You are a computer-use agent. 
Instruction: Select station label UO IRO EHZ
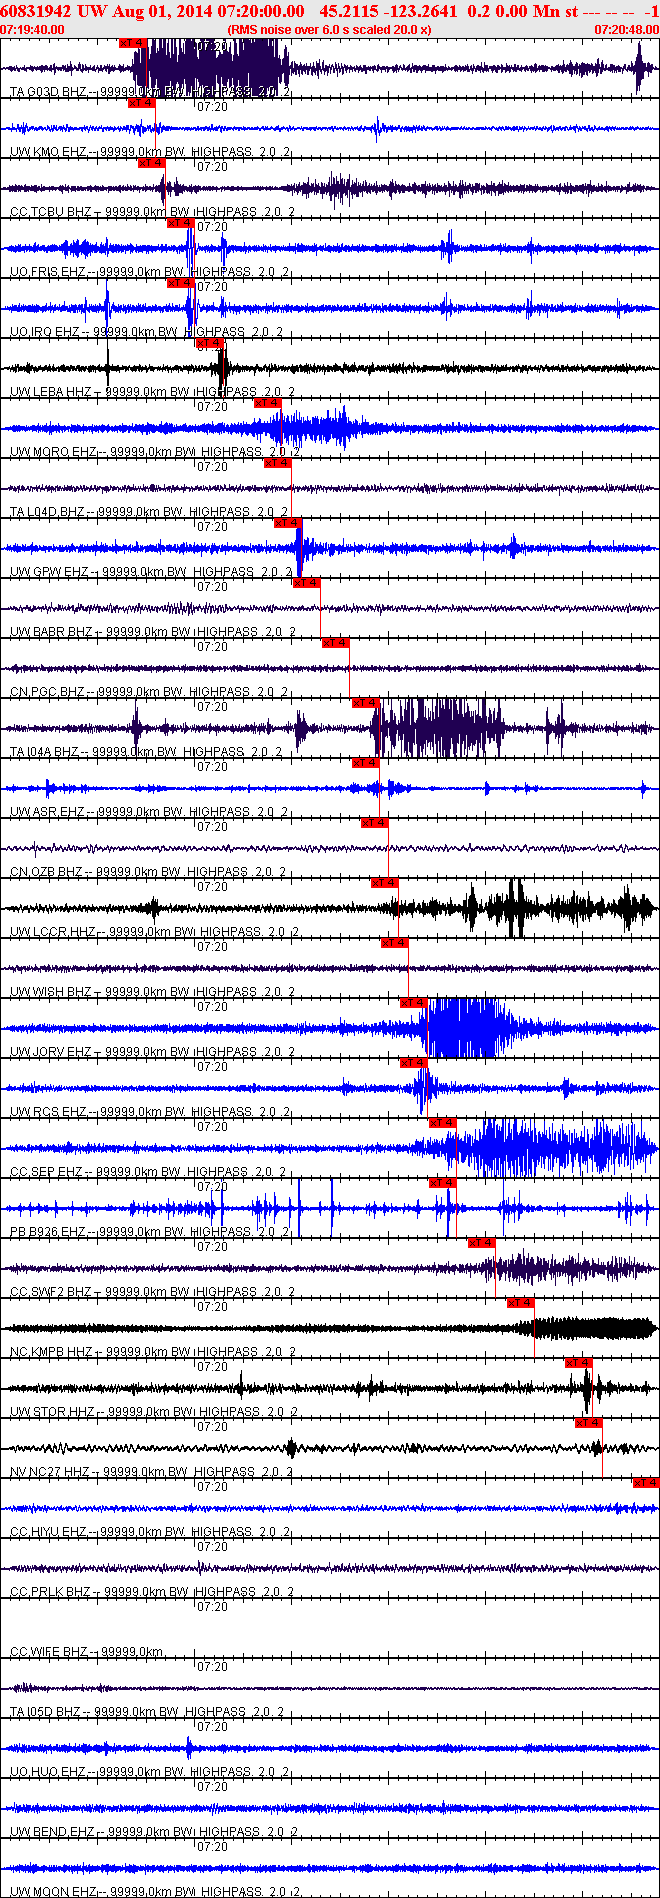(45, 332)
